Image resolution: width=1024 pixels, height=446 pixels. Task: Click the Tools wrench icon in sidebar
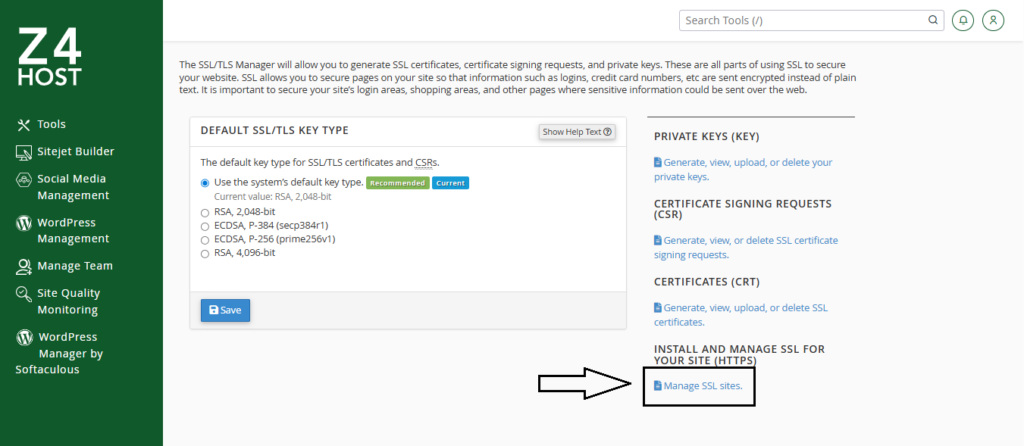click(24, 125)
